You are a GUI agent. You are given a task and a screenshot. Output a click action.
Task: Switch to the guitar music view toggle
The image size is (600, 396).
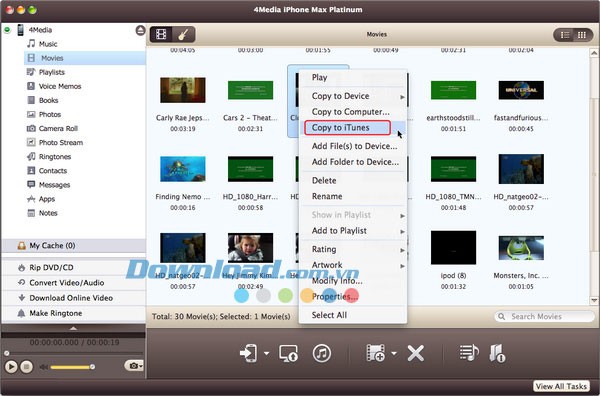pos(184,34)
